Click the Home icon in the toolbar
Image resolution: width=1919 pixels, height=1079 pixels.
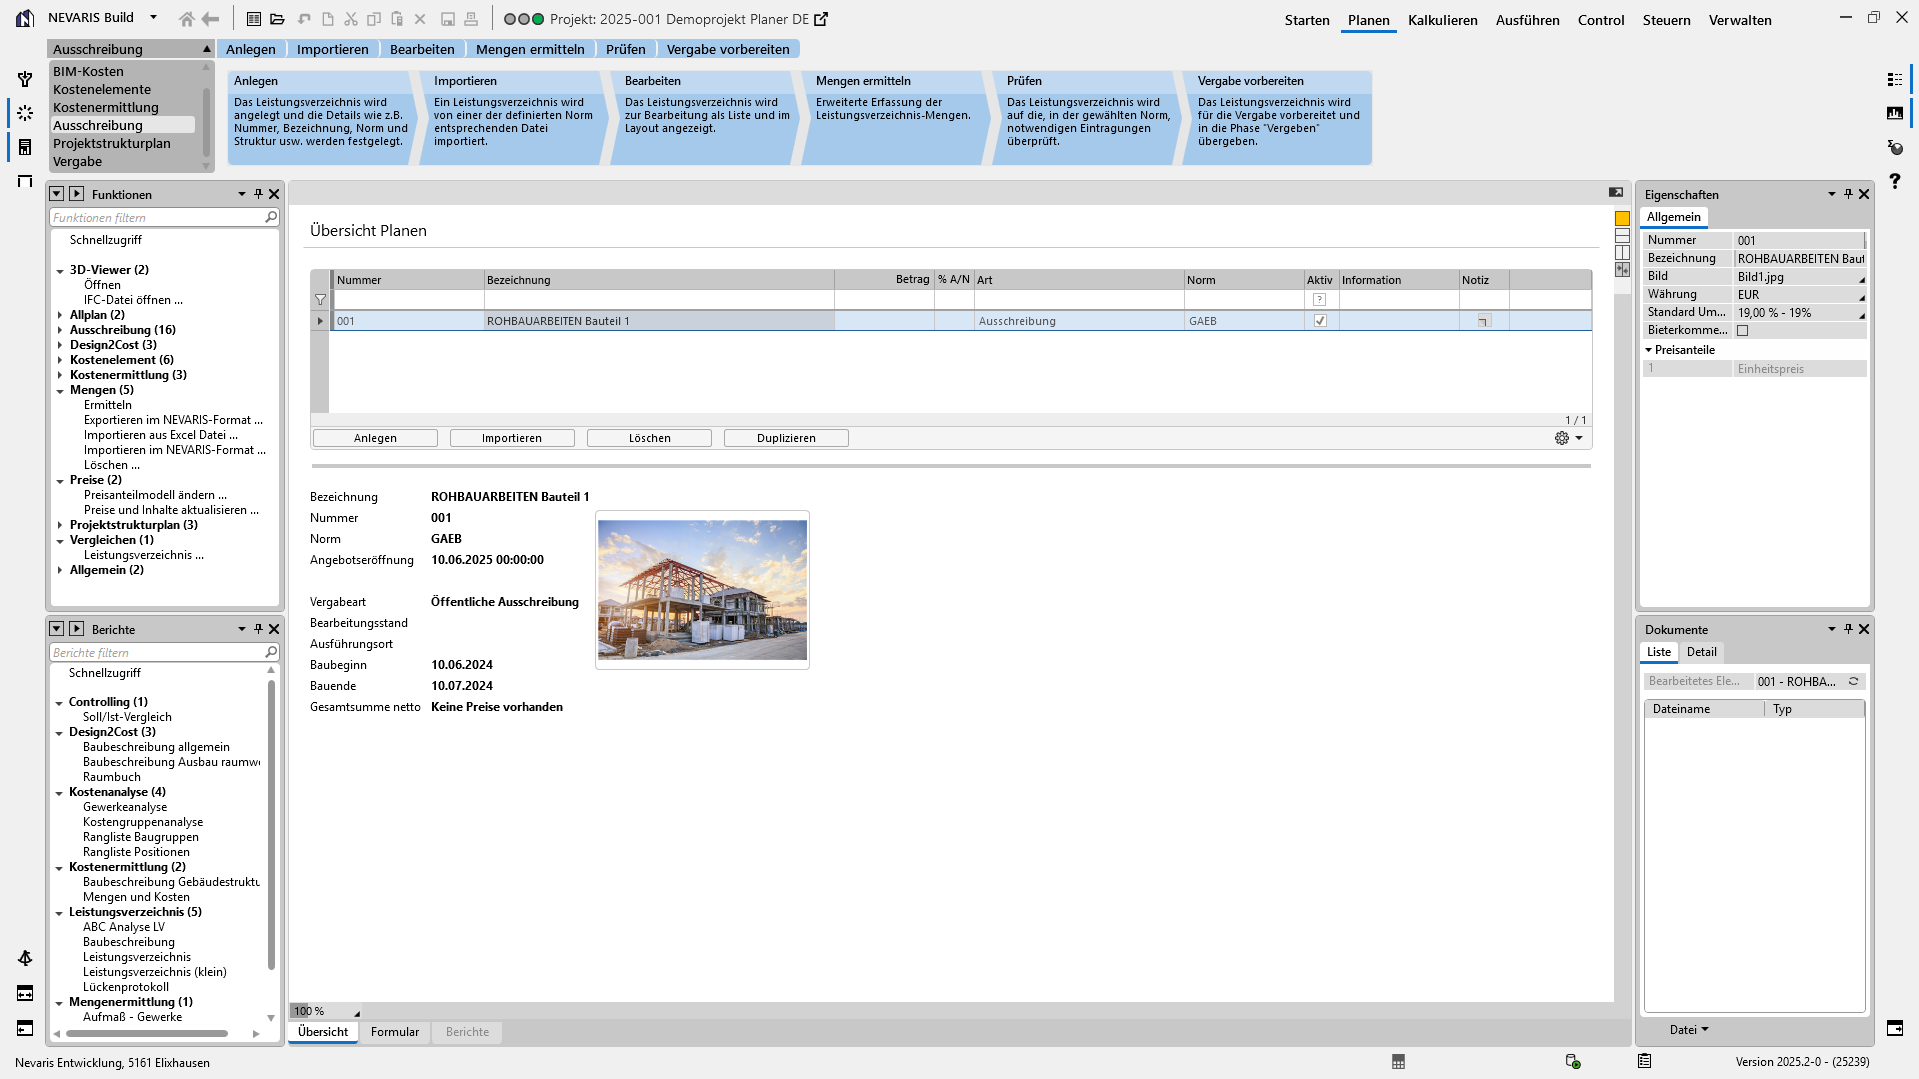coord(188,18)
